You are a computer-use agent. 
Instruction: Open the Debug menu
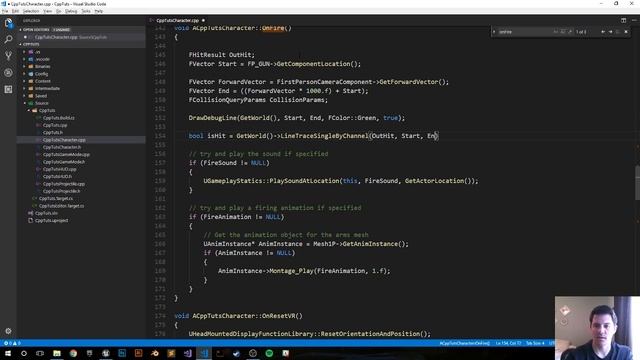pos(71,11)
